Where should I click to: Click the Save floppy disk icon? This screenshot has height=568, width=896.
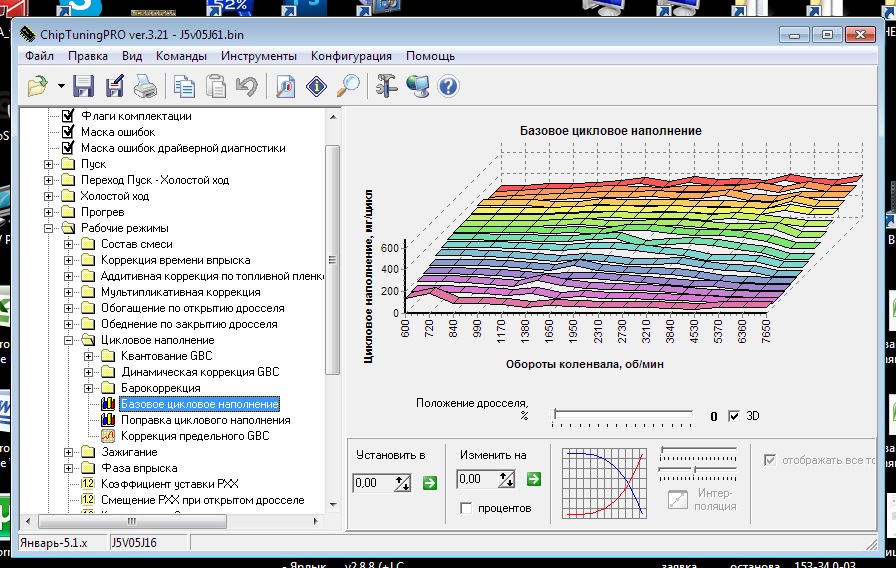tap(84, 87)
